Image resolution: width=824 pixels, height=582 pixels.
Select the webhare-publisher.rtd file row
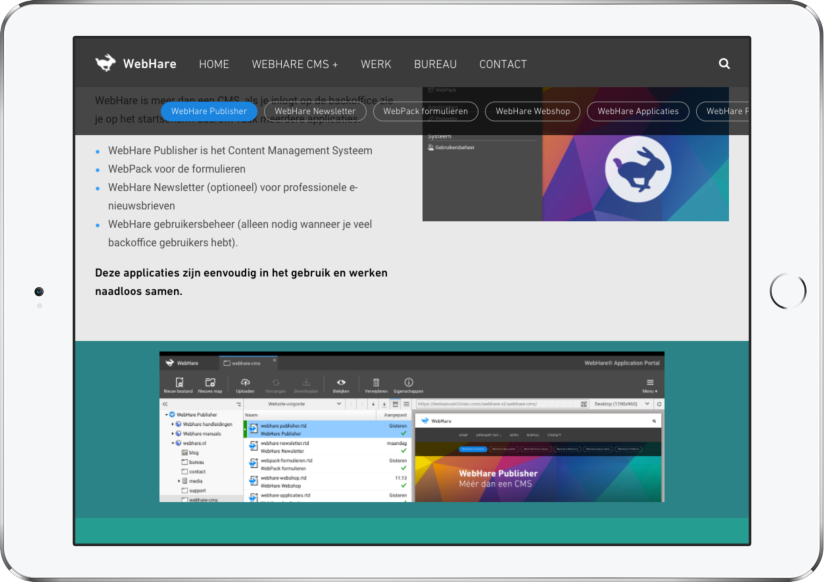coord(325,428)
